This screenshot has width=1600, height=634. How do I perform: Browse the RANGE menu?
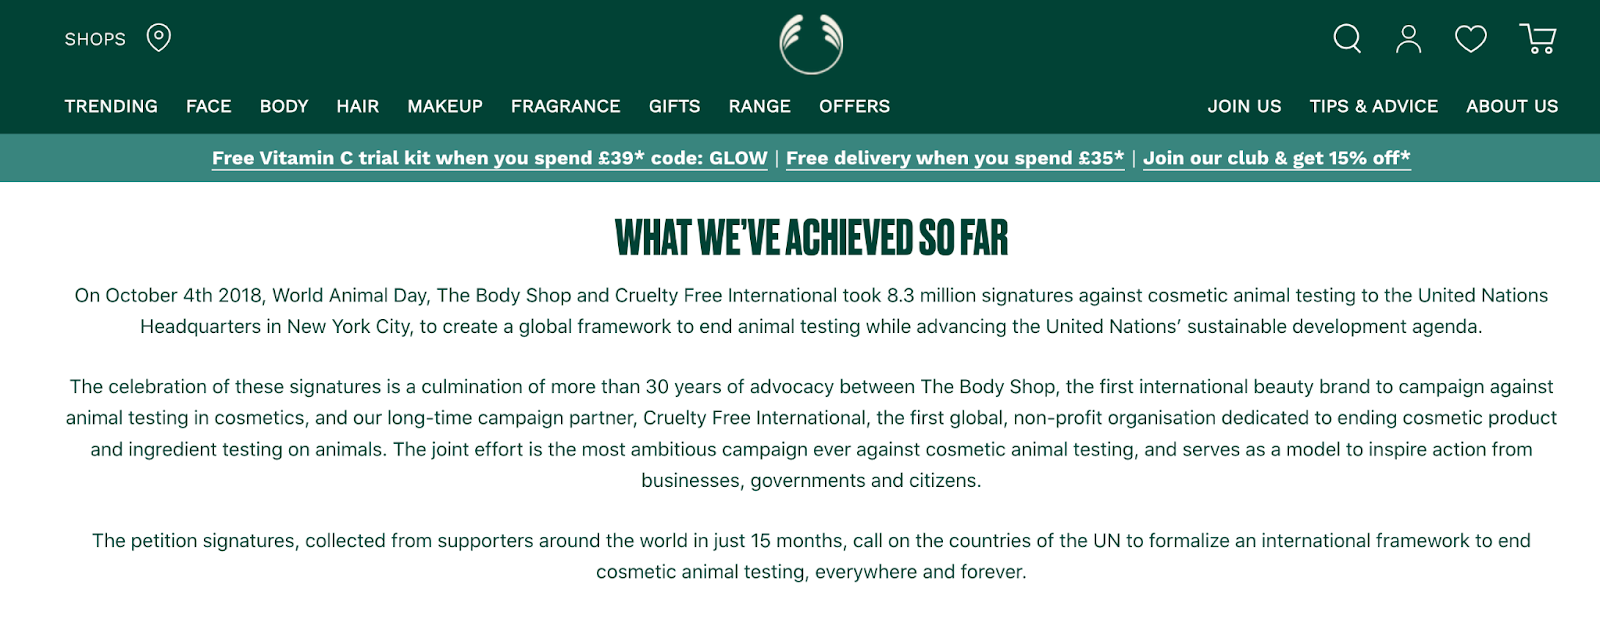tap(759, 106)
